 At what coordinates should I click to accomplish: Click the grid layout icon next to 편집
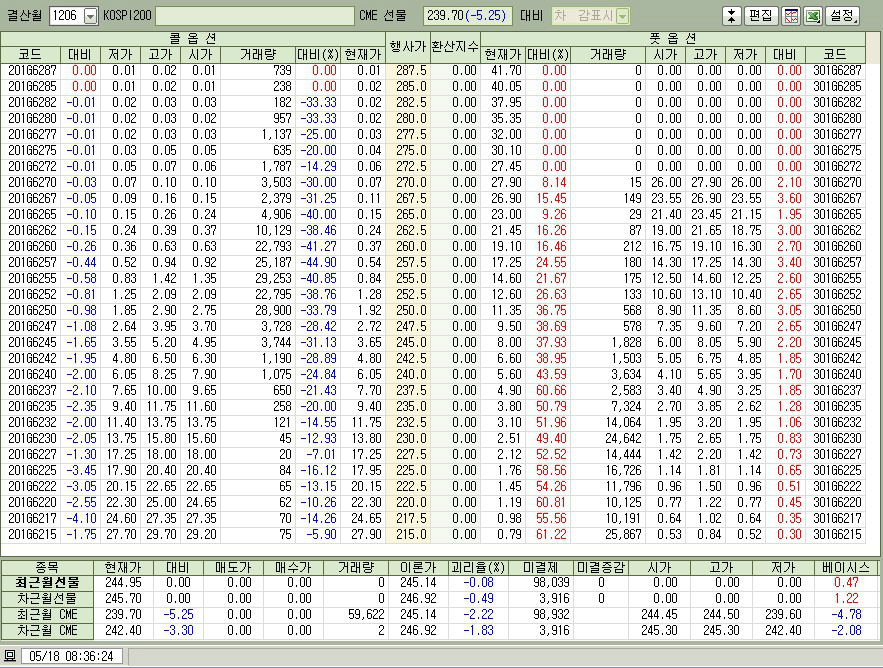790,16
